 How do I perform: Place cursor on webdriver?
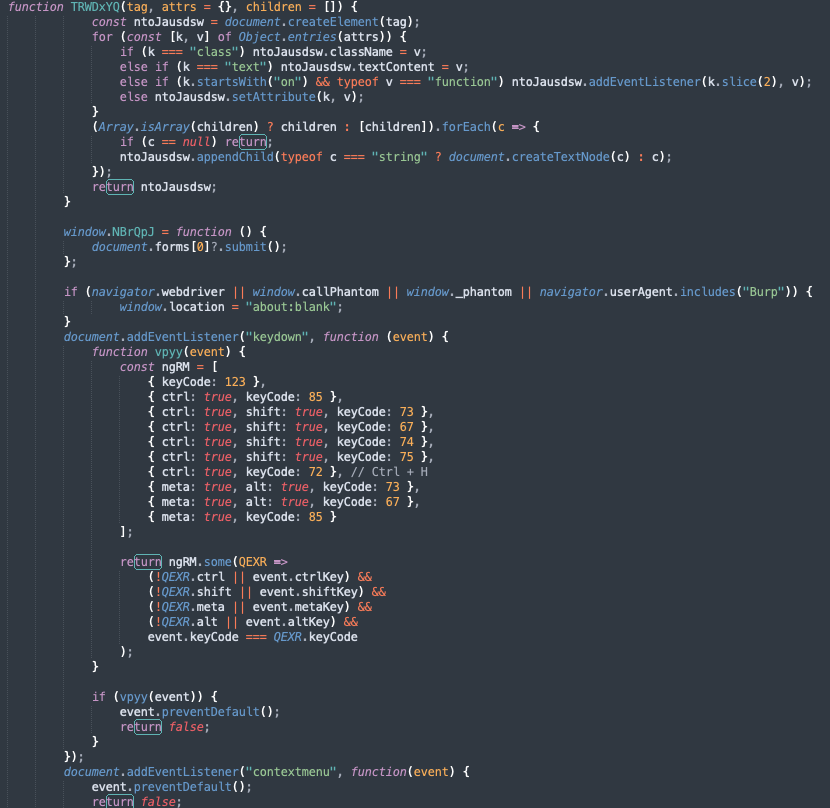[193, 292]
